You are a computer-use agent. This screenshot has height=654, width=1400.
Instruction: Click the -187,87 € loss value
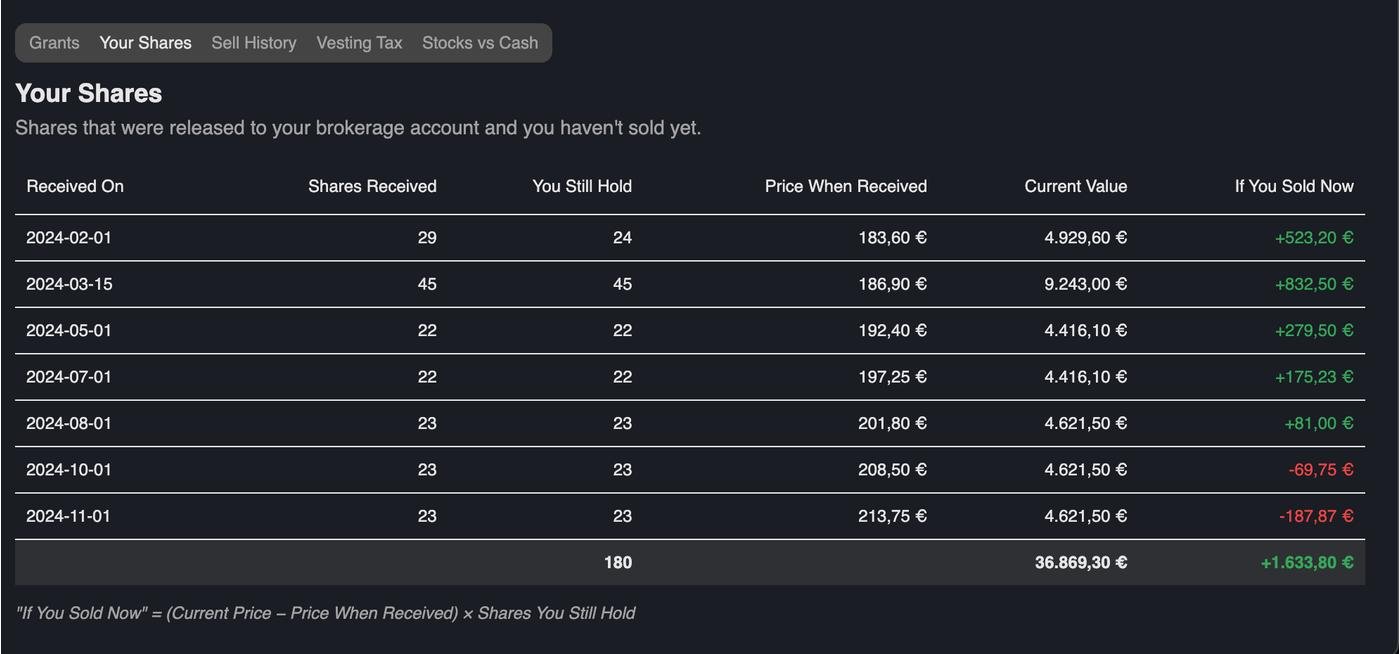pos(1316,516)
